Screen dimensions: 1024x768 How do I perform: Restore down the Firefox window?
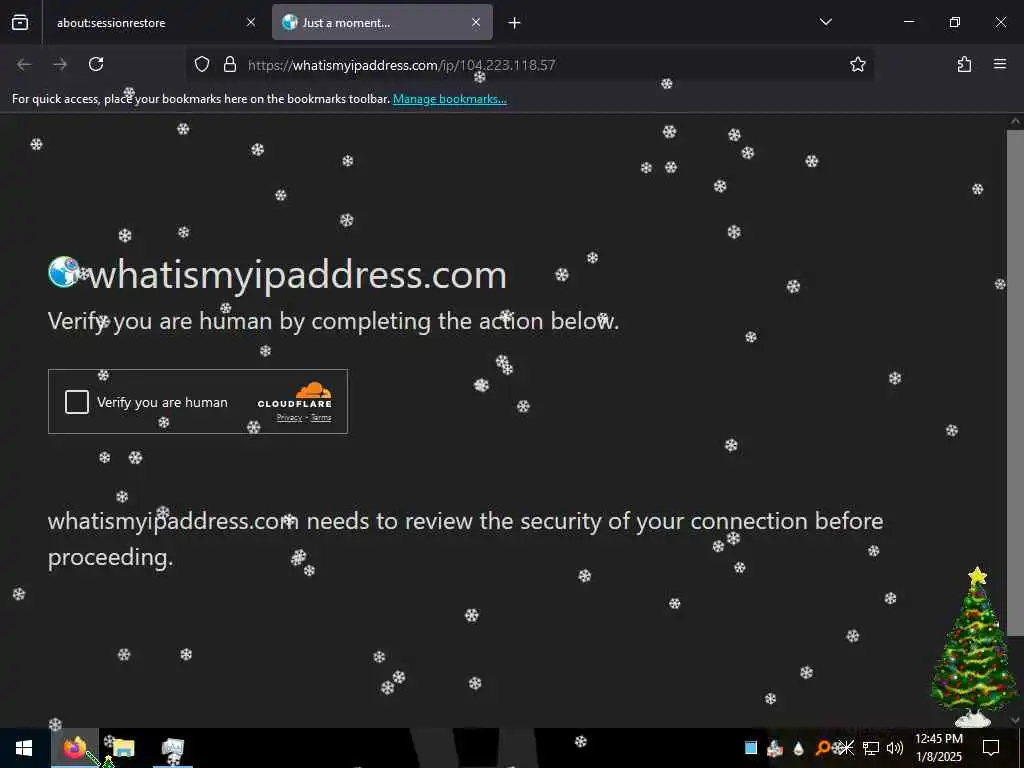[x=955, y=22]
